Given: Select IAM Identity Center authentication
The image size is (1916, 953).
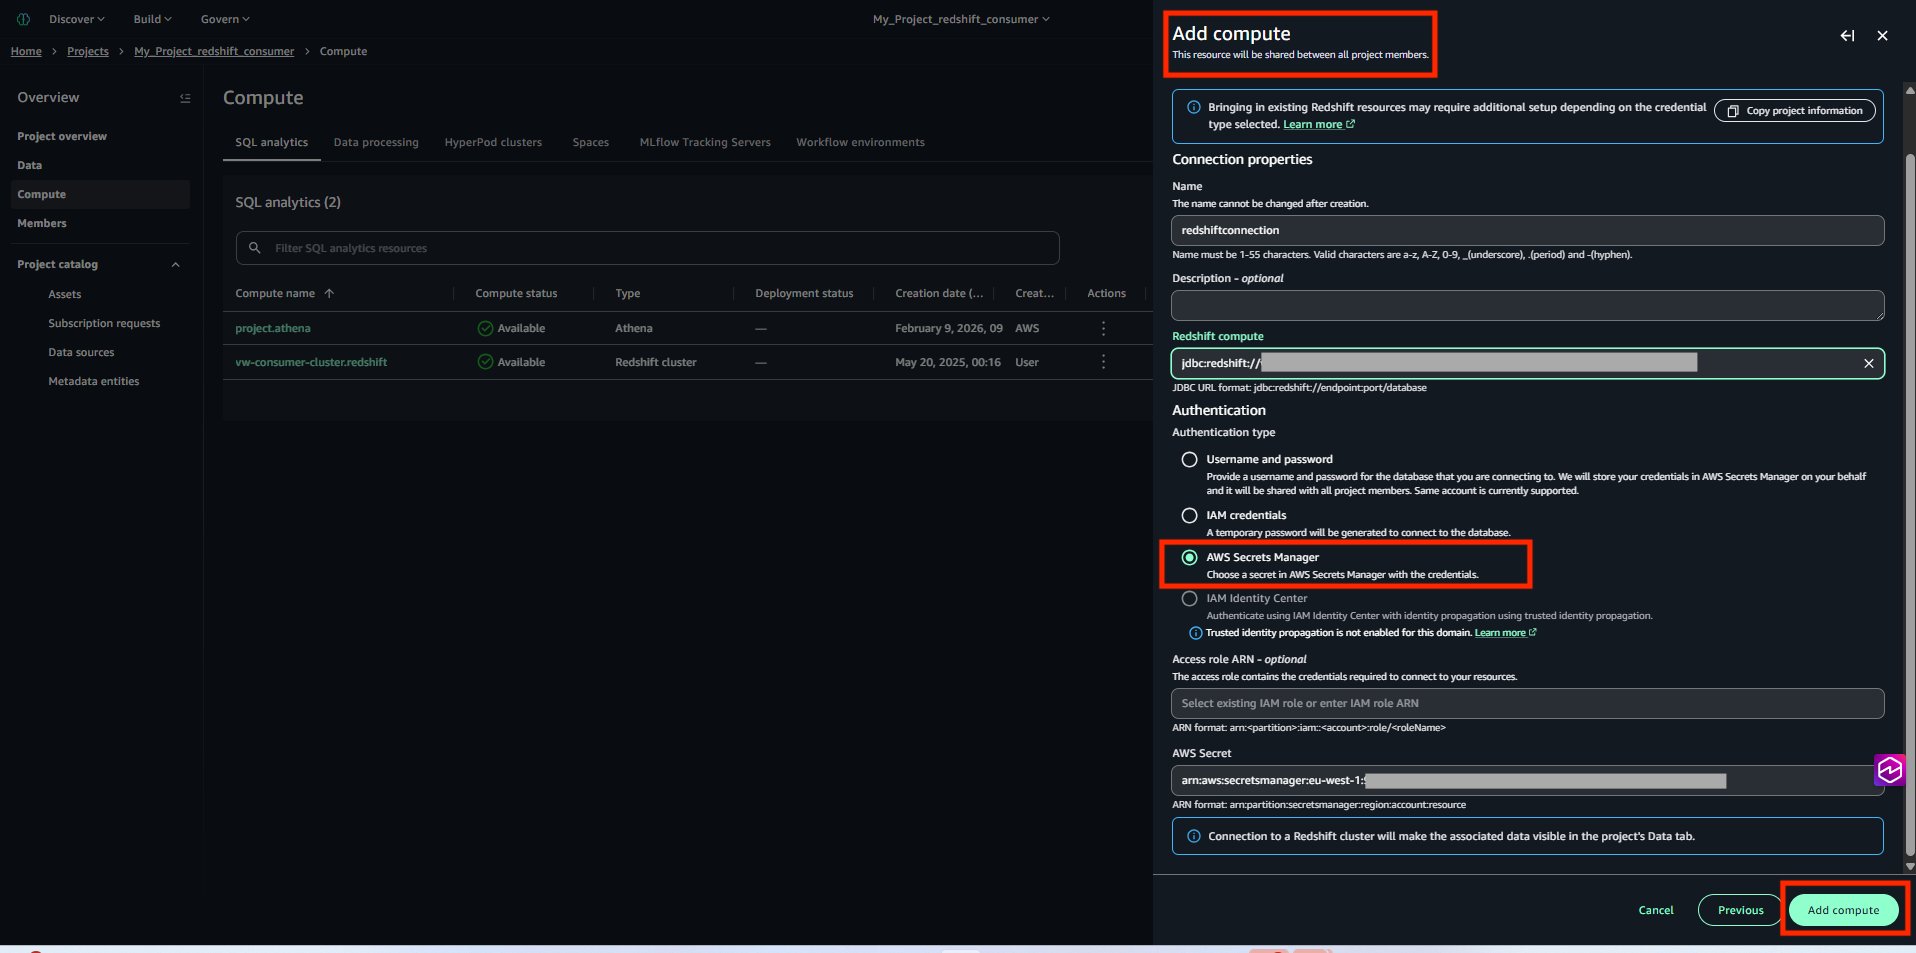Looking at the screenshot, I should pos(1189,599).
